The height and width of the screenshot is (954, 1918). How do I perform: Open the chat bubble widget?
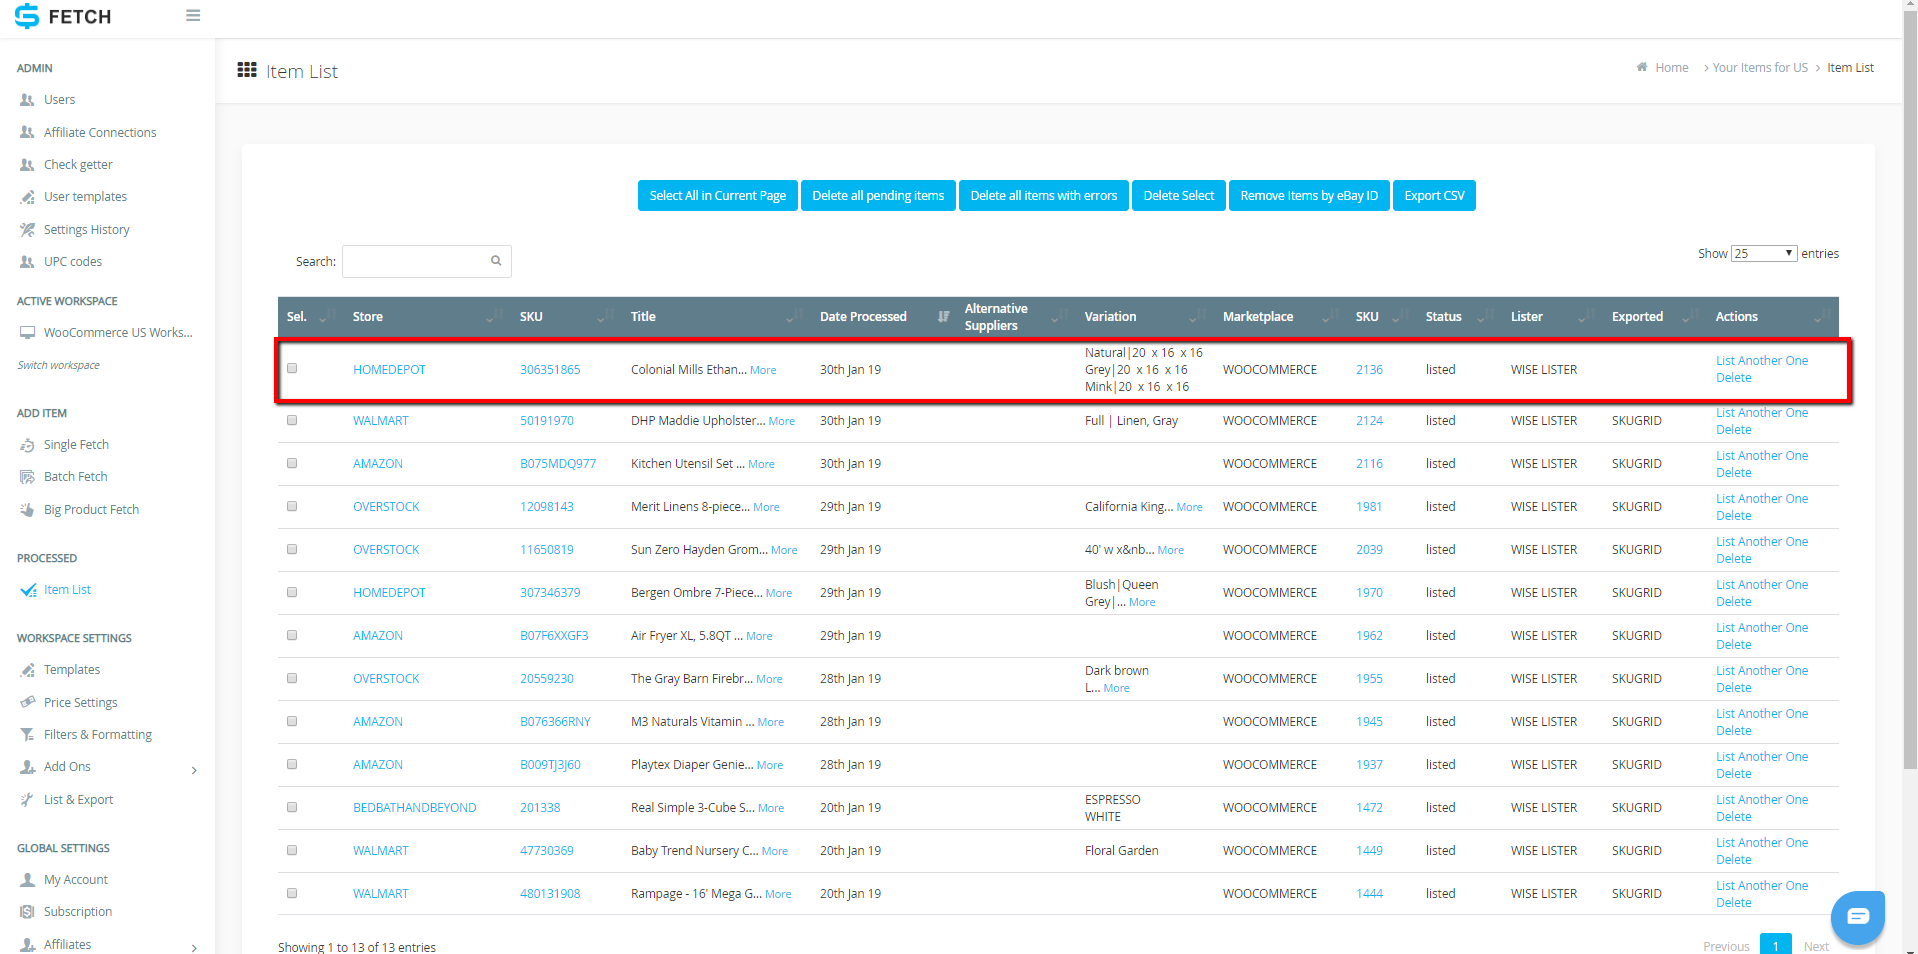[1857, 916]
